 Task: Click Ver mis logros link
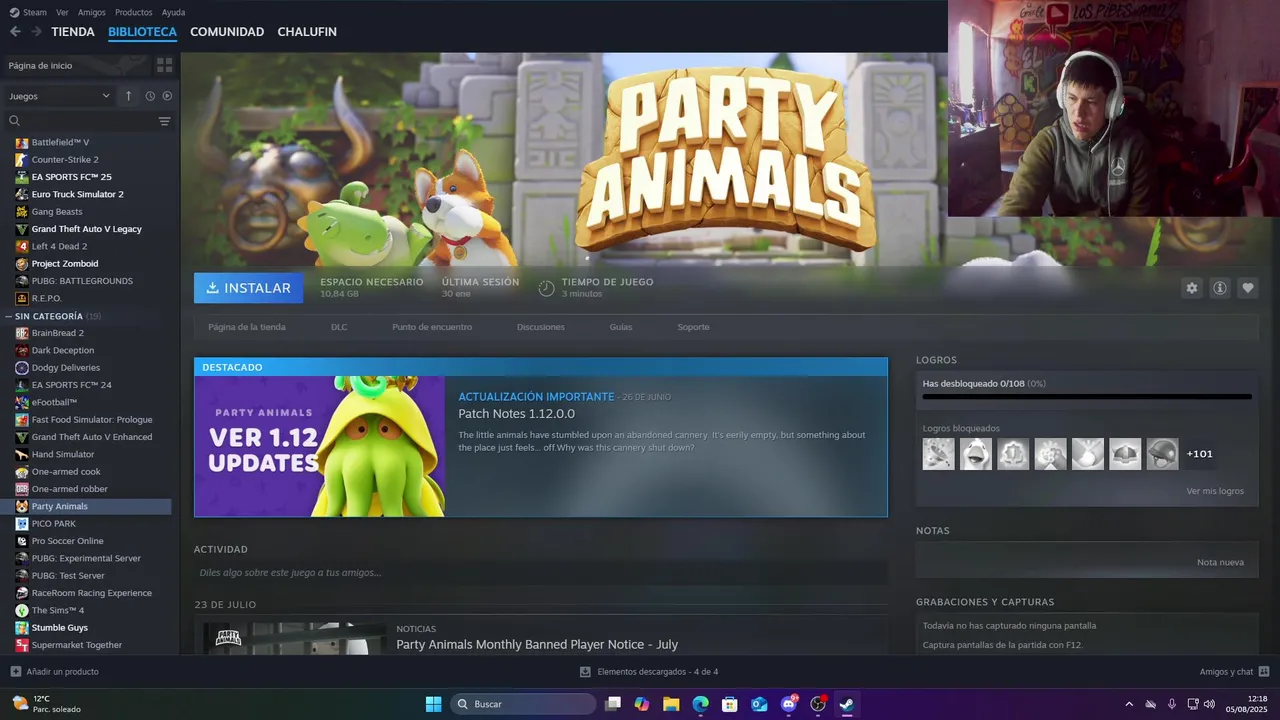pyautogui.click(x=1215, y=491)
